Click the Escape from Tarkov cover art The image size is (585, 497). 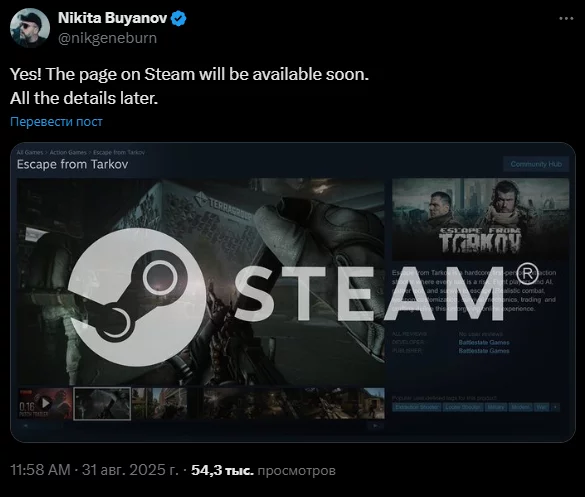[481, 219]
